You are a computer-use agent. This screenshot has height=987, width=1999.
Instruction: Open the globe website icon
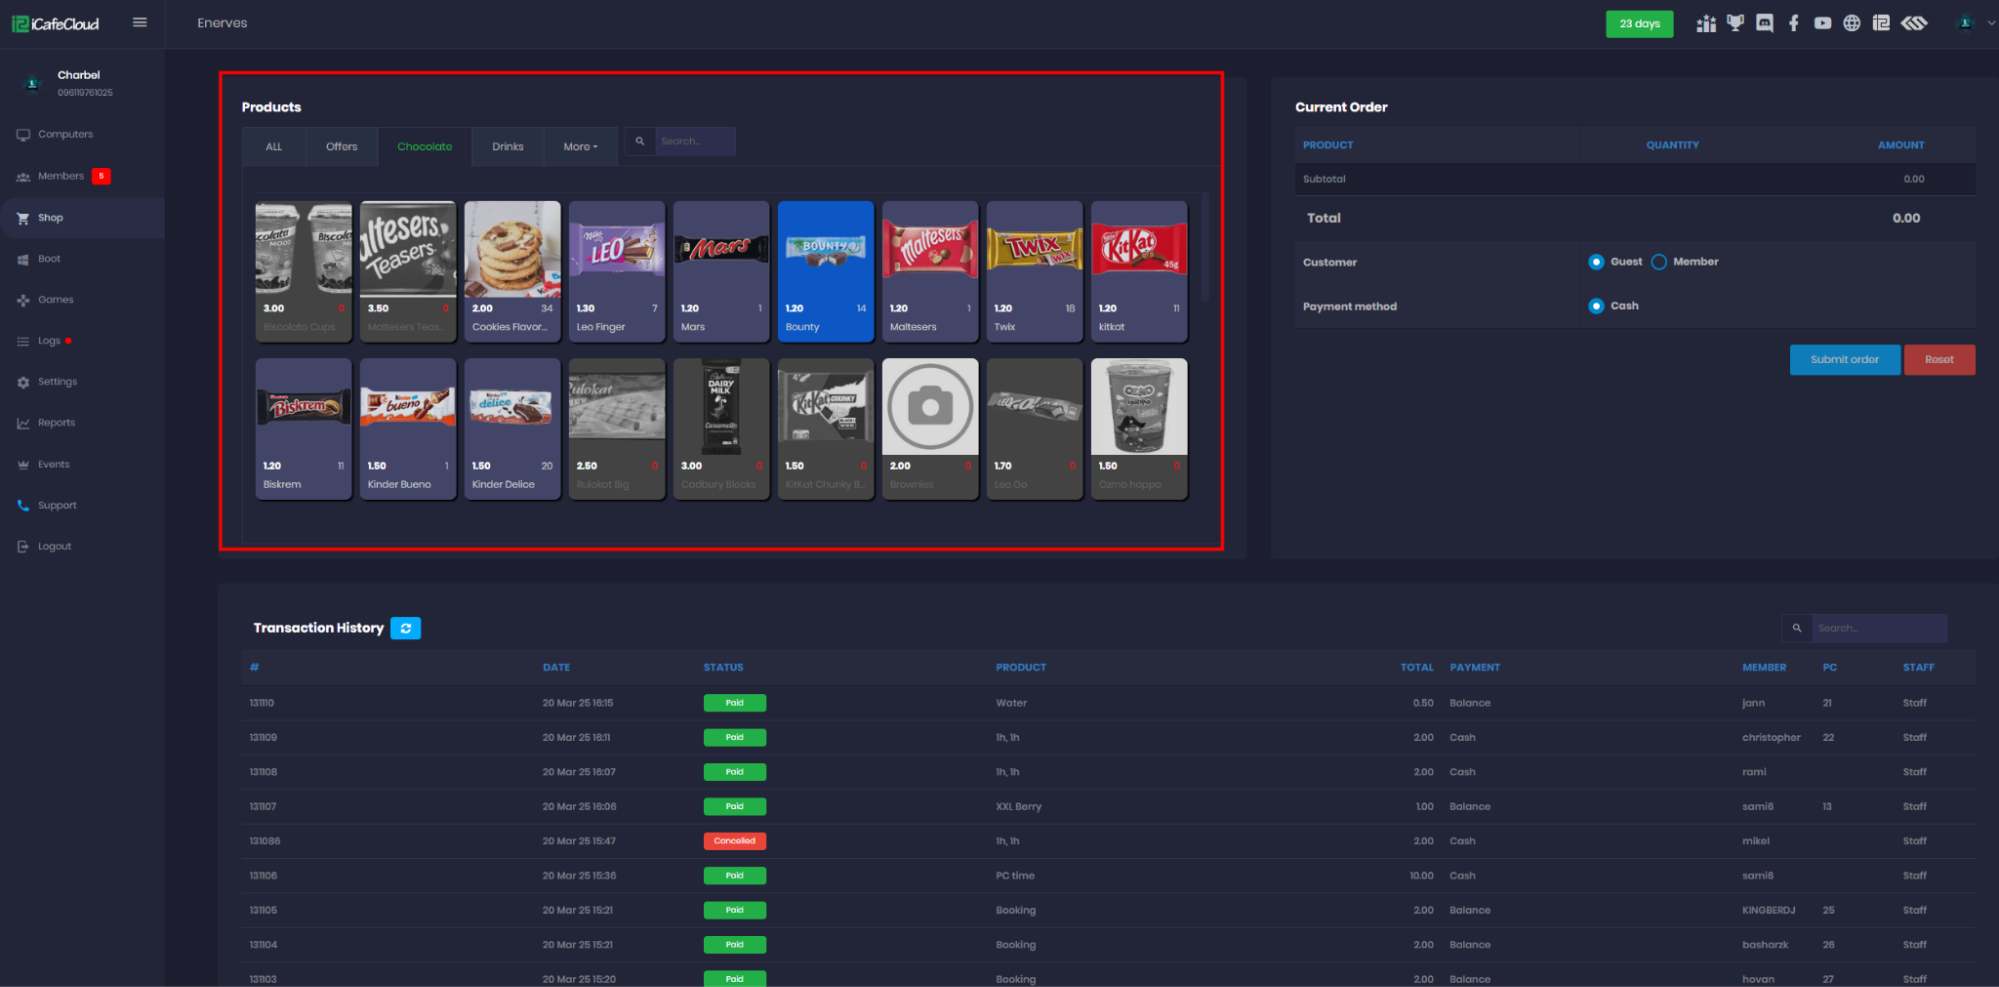pyautogui.click(x=1851, y=23)
